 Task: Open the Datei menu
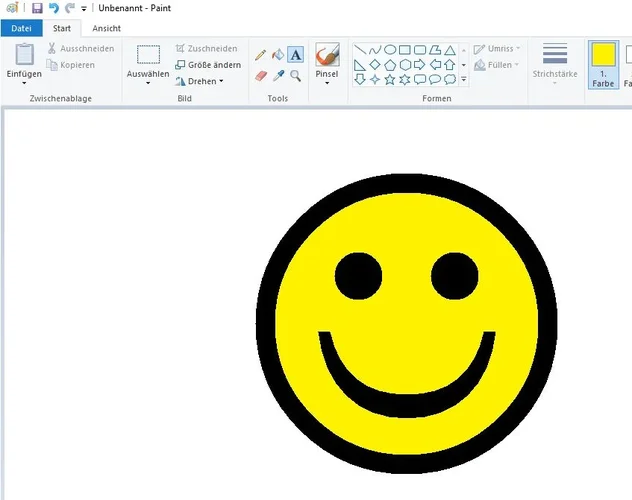pos(21,28)
